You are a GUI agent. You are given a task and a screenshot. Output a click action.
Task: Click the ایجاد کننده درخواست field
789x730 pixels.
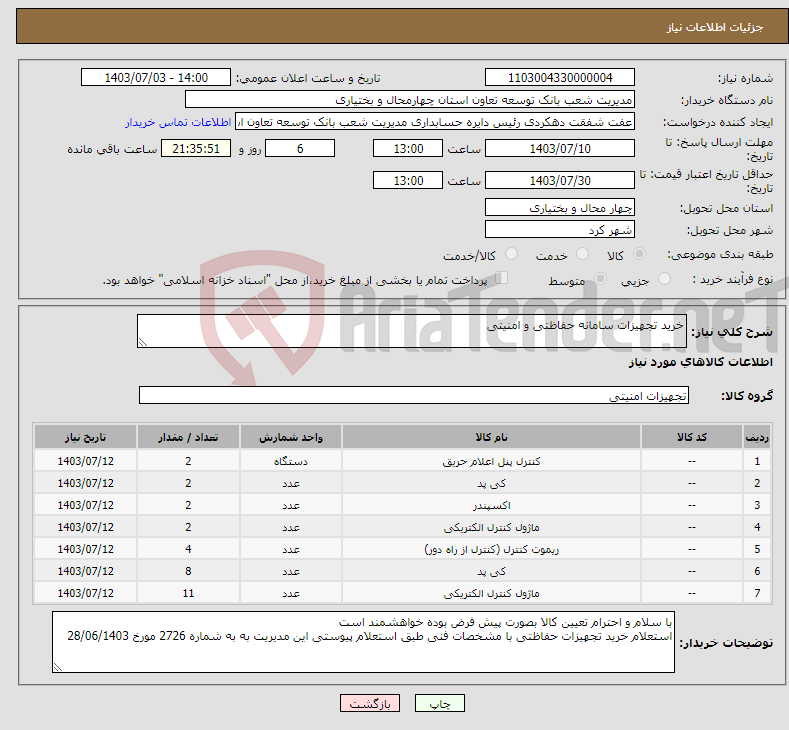pos(435,122)
